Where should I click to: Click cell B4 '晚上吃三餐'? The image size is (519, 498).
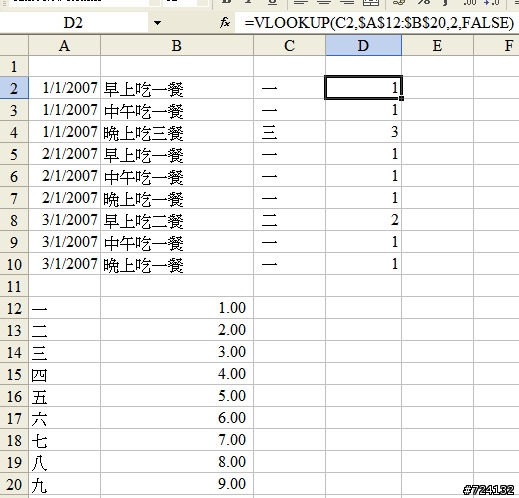[177, 132]
